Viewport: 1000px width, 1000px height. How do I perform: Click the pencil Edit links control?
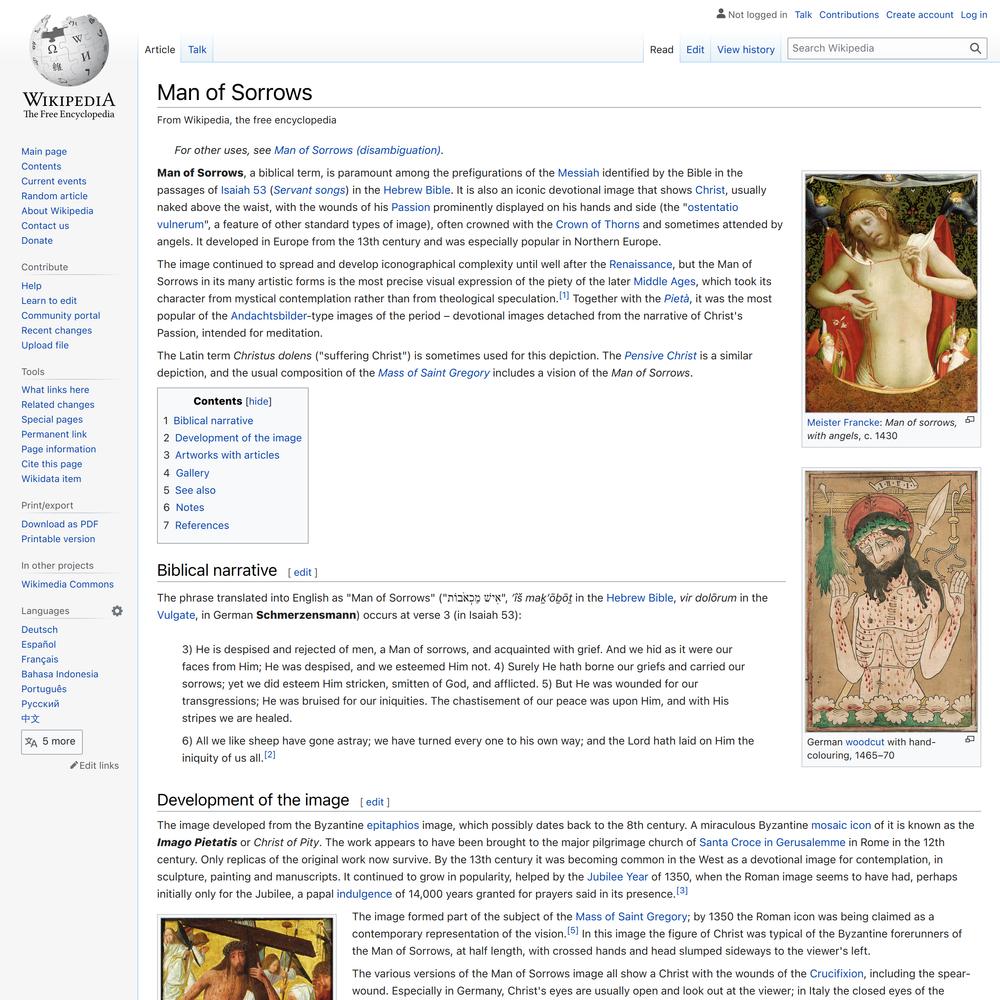click(94, 765)
